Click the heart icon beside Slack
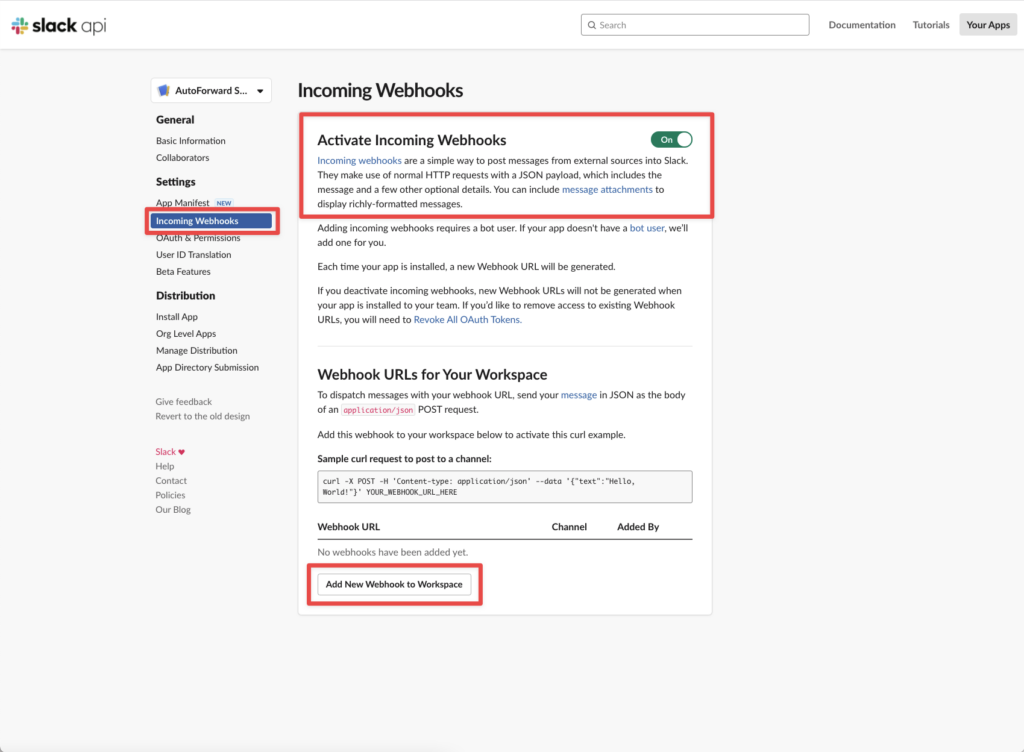Image resolution: width=1024 pixels, height=752 pixels. 182,452
